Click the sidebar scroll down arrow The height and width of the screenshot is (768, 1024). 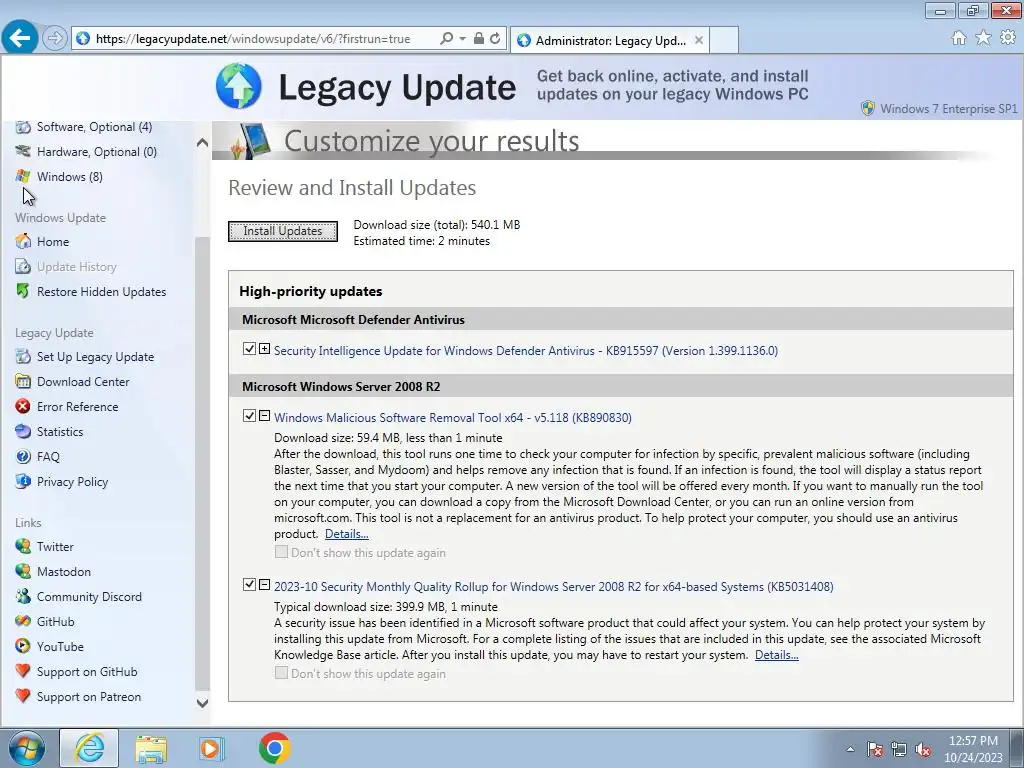point(202,703)
